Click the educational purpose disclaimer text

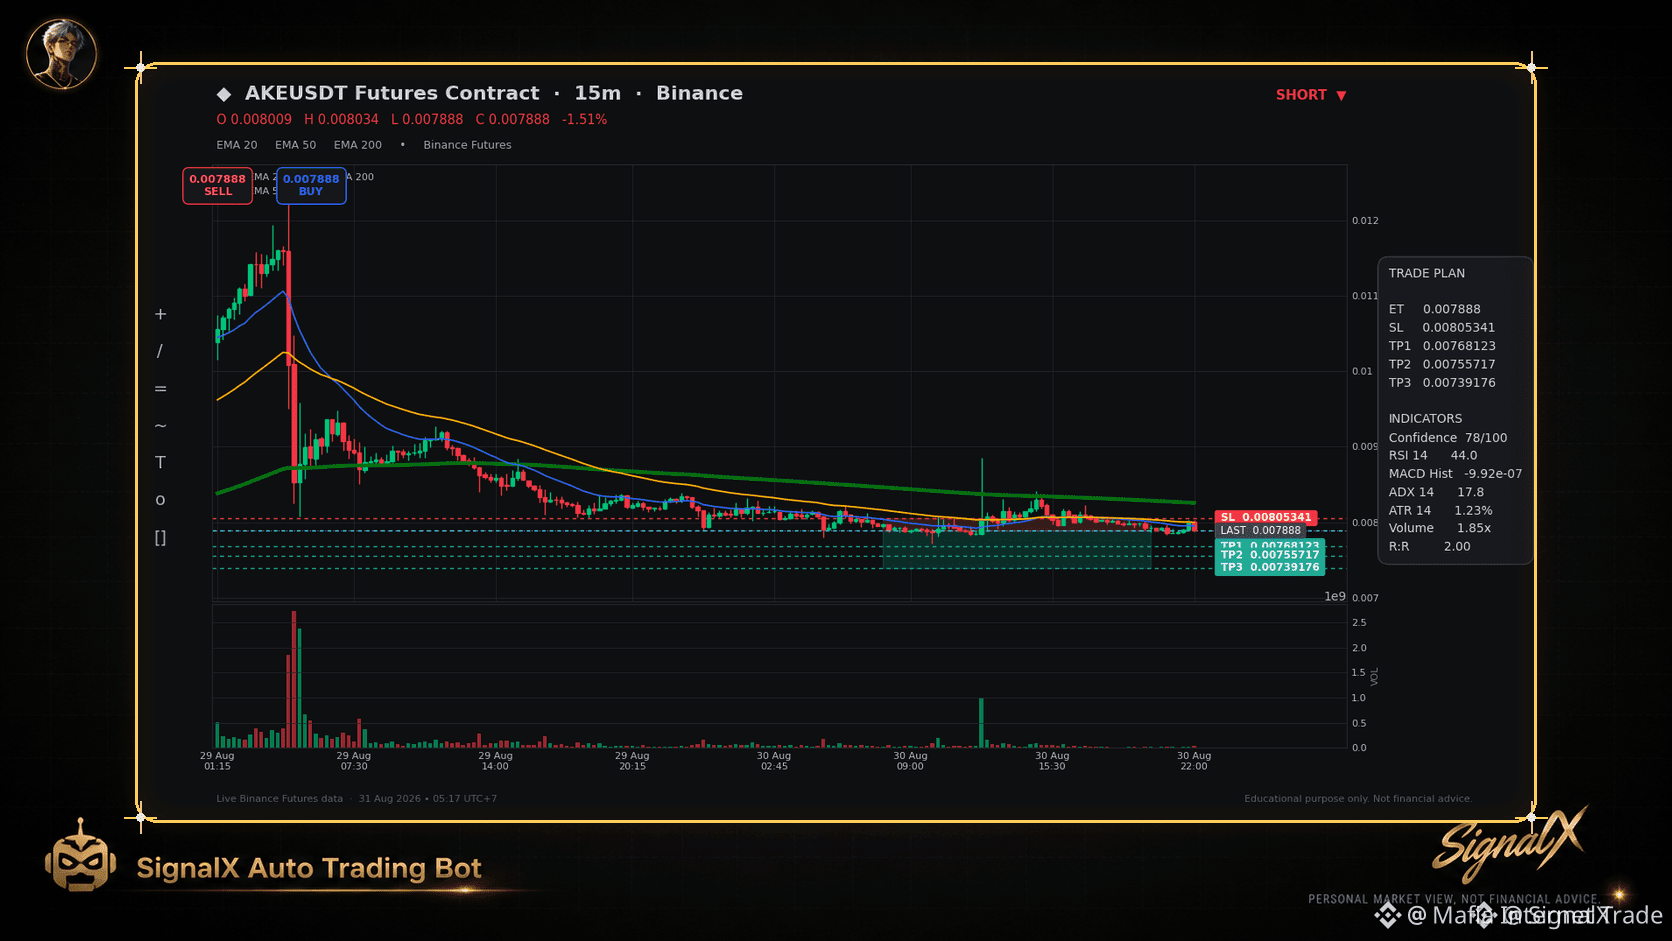tap(1358, 798)
